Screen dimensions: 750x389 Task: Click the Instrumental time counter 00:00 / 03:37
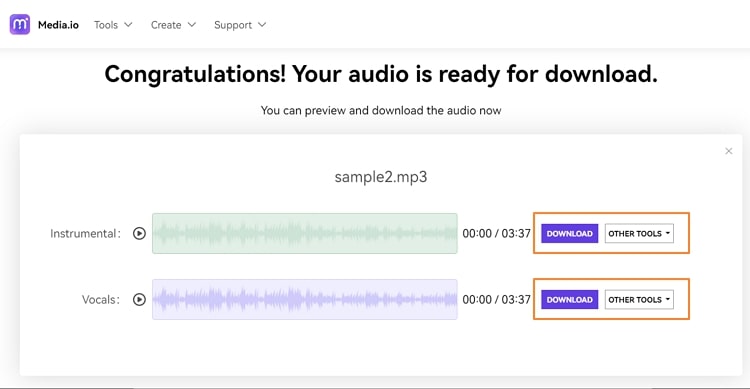[496, 233]
